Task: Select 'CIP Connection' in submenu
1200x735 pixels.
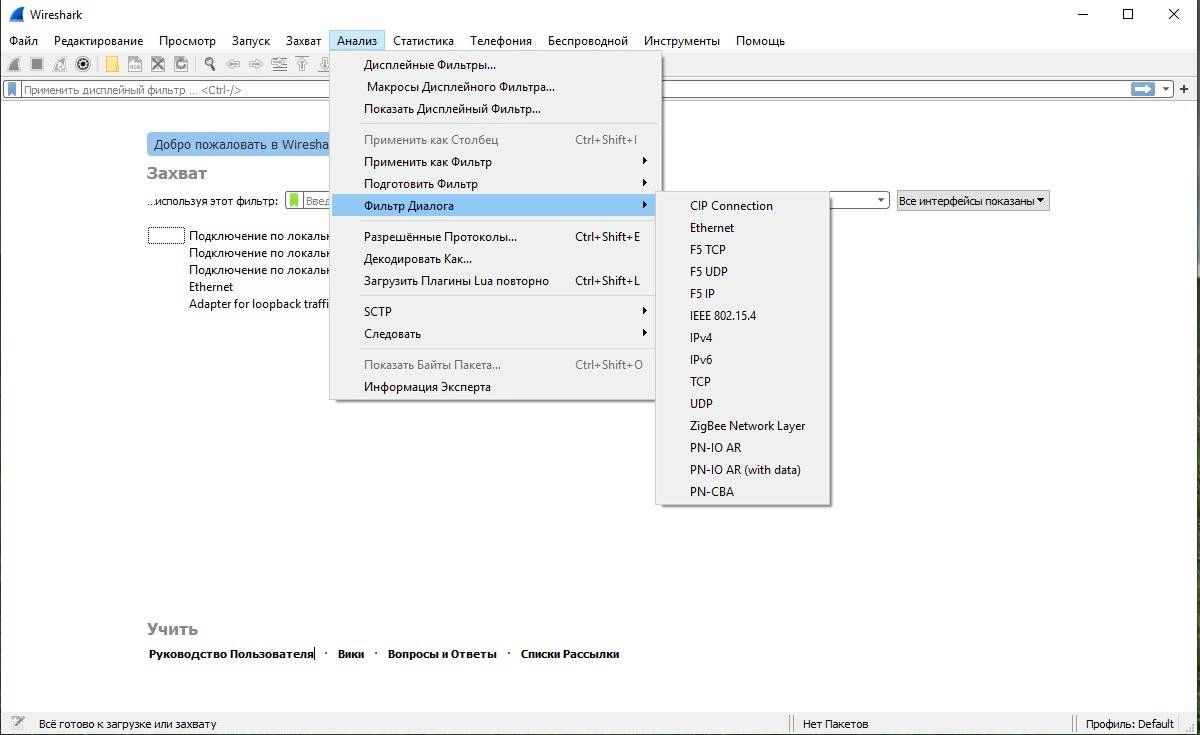Action: pos(742,205)
